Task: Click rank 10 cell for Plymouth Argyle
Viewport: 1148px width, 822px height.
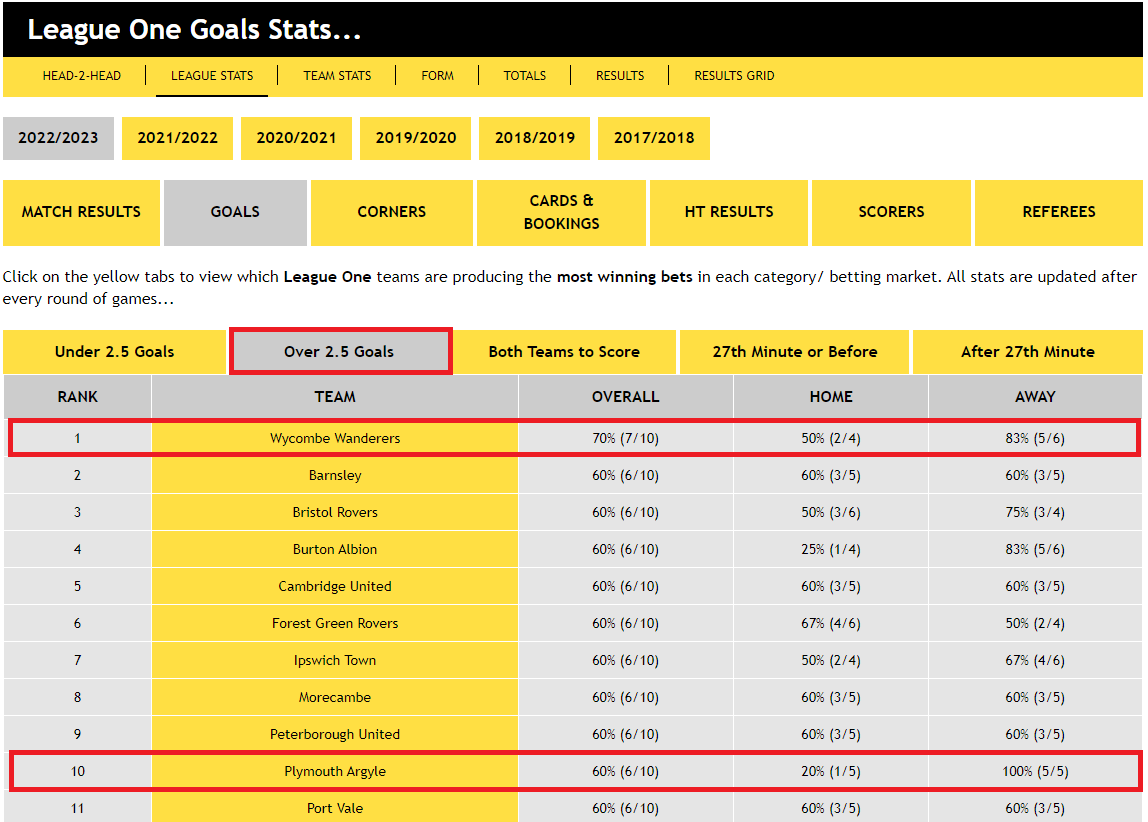Action: point(78,771)
